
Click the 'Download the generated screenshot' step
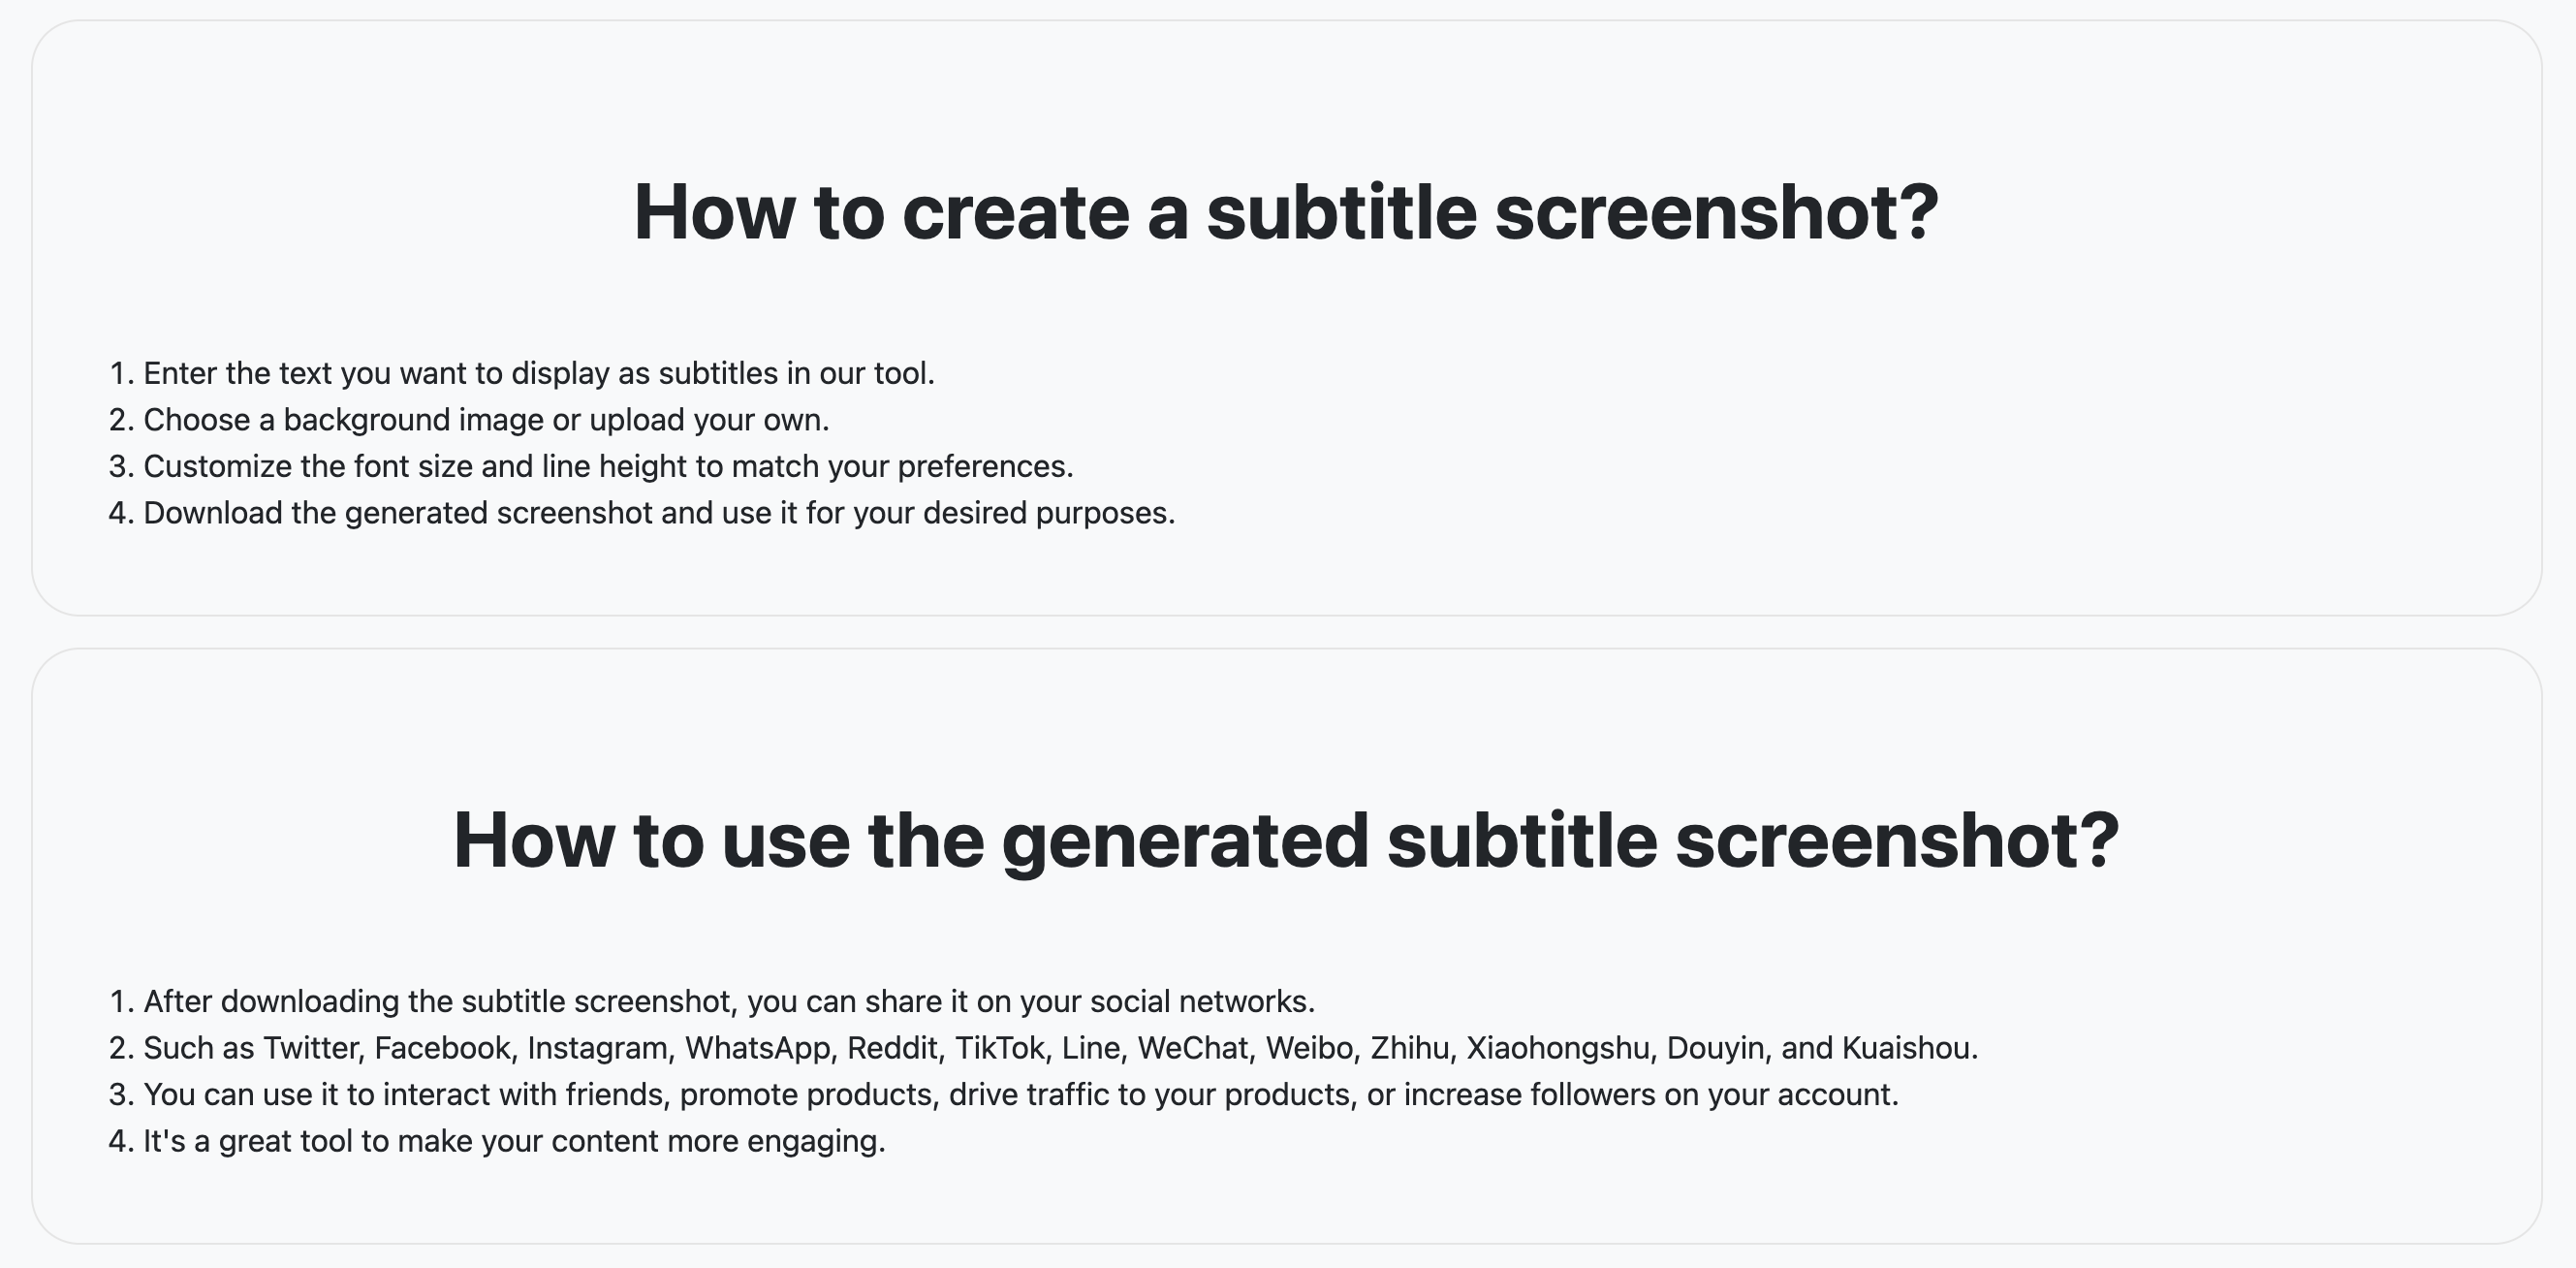pos(659,513)
